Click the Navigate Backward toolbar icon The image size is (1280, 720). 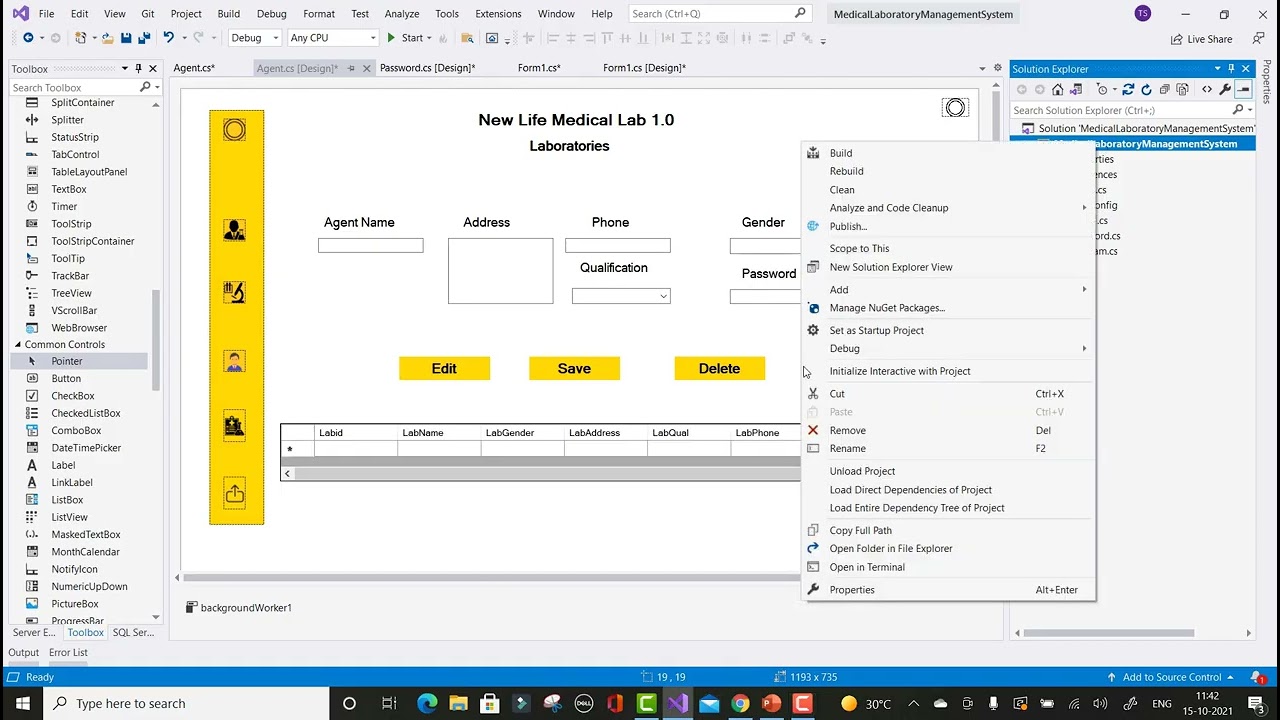click(28, 38)
